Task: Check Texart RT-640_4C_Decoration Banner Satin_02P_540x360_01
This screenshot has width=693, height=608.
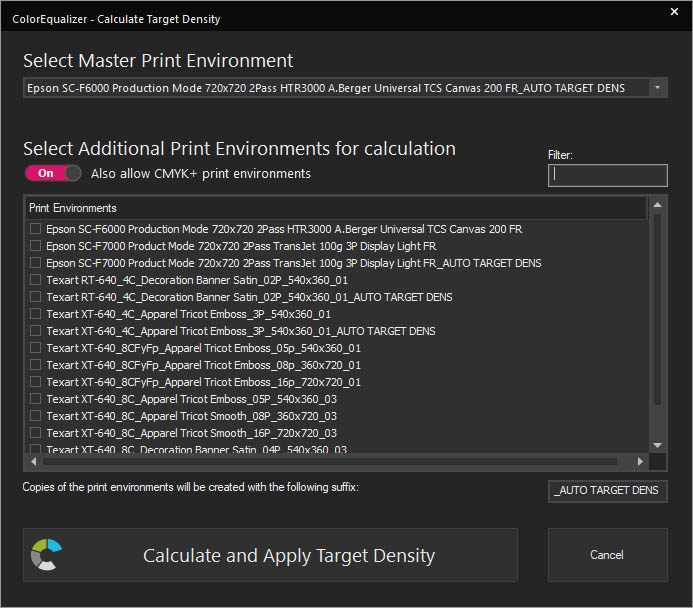Action: click(x=35, y=279)
